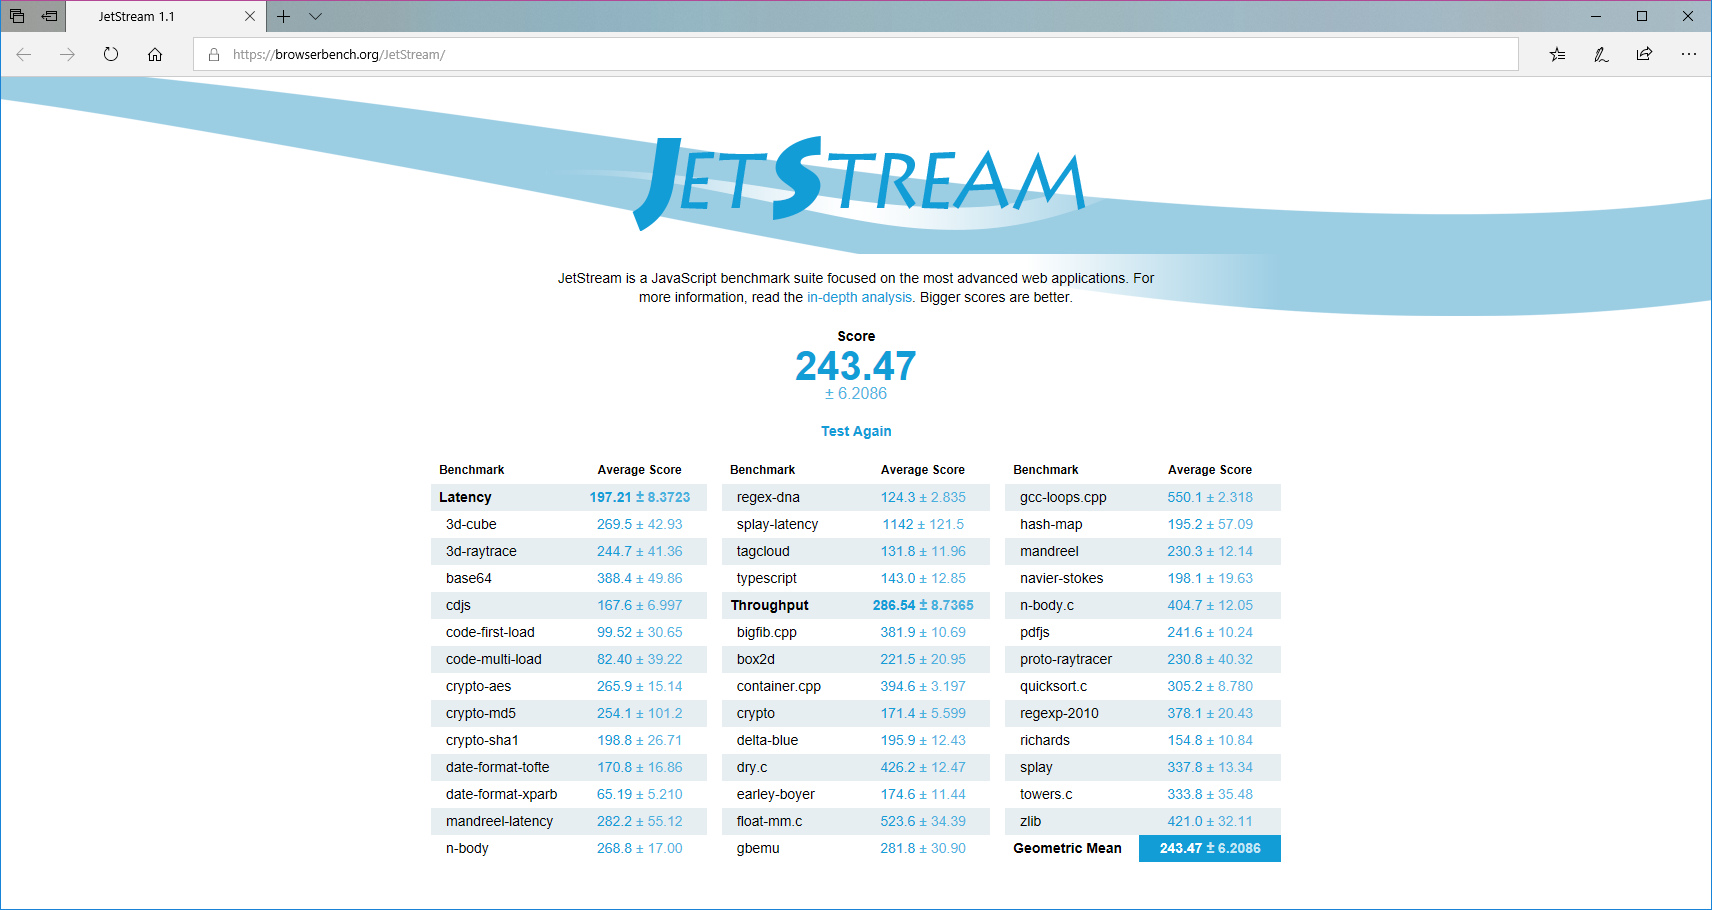This screenshot has width=1712, height=910.
Task: Click the proto-raytracer benchmark name
Action: tap(1066, 659)
